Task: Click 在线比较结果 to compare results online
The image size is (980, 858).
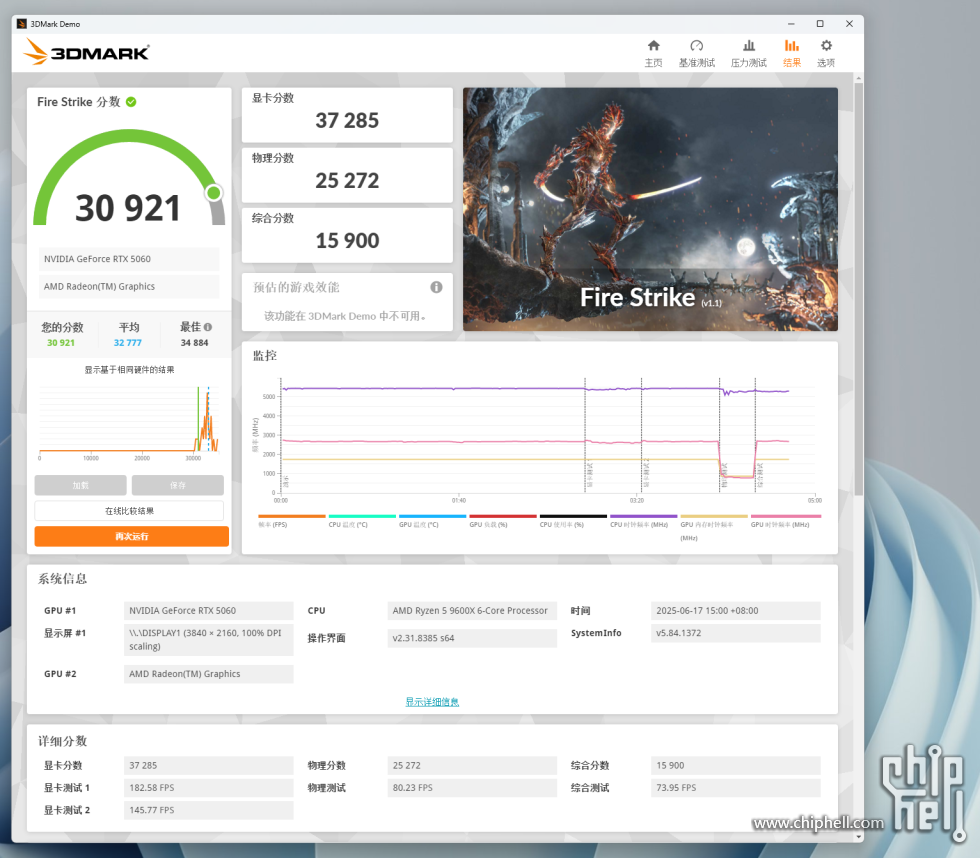Action: (x=129, y=511)
